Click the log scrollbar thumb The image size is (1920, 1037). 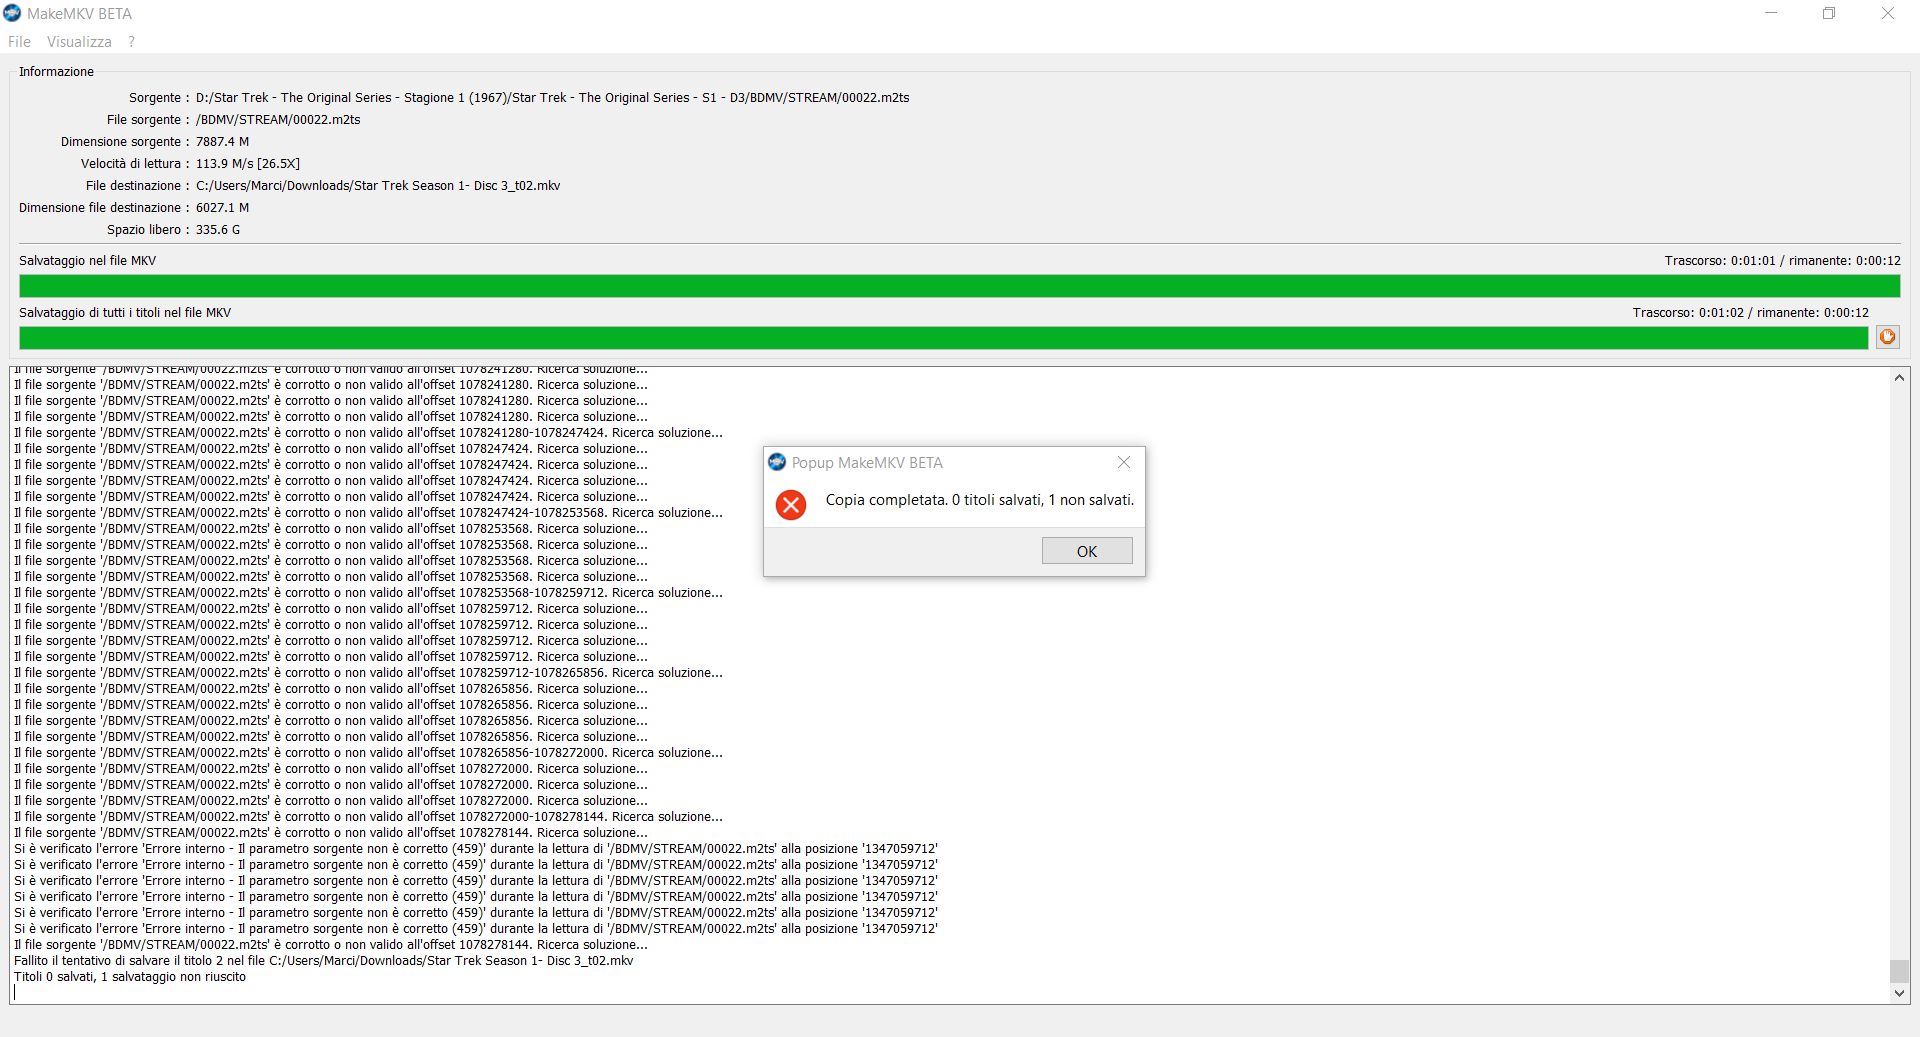click(x=1899, y=971)
